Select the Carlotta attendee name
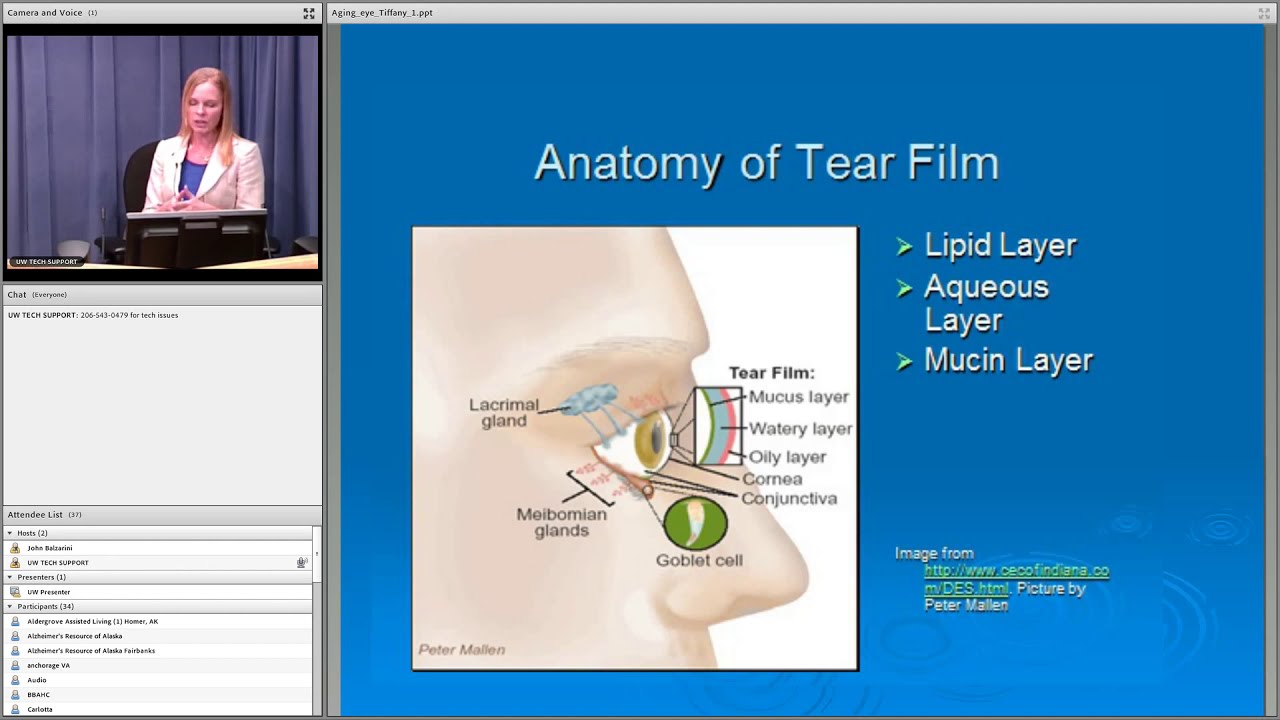 [40, 709]
